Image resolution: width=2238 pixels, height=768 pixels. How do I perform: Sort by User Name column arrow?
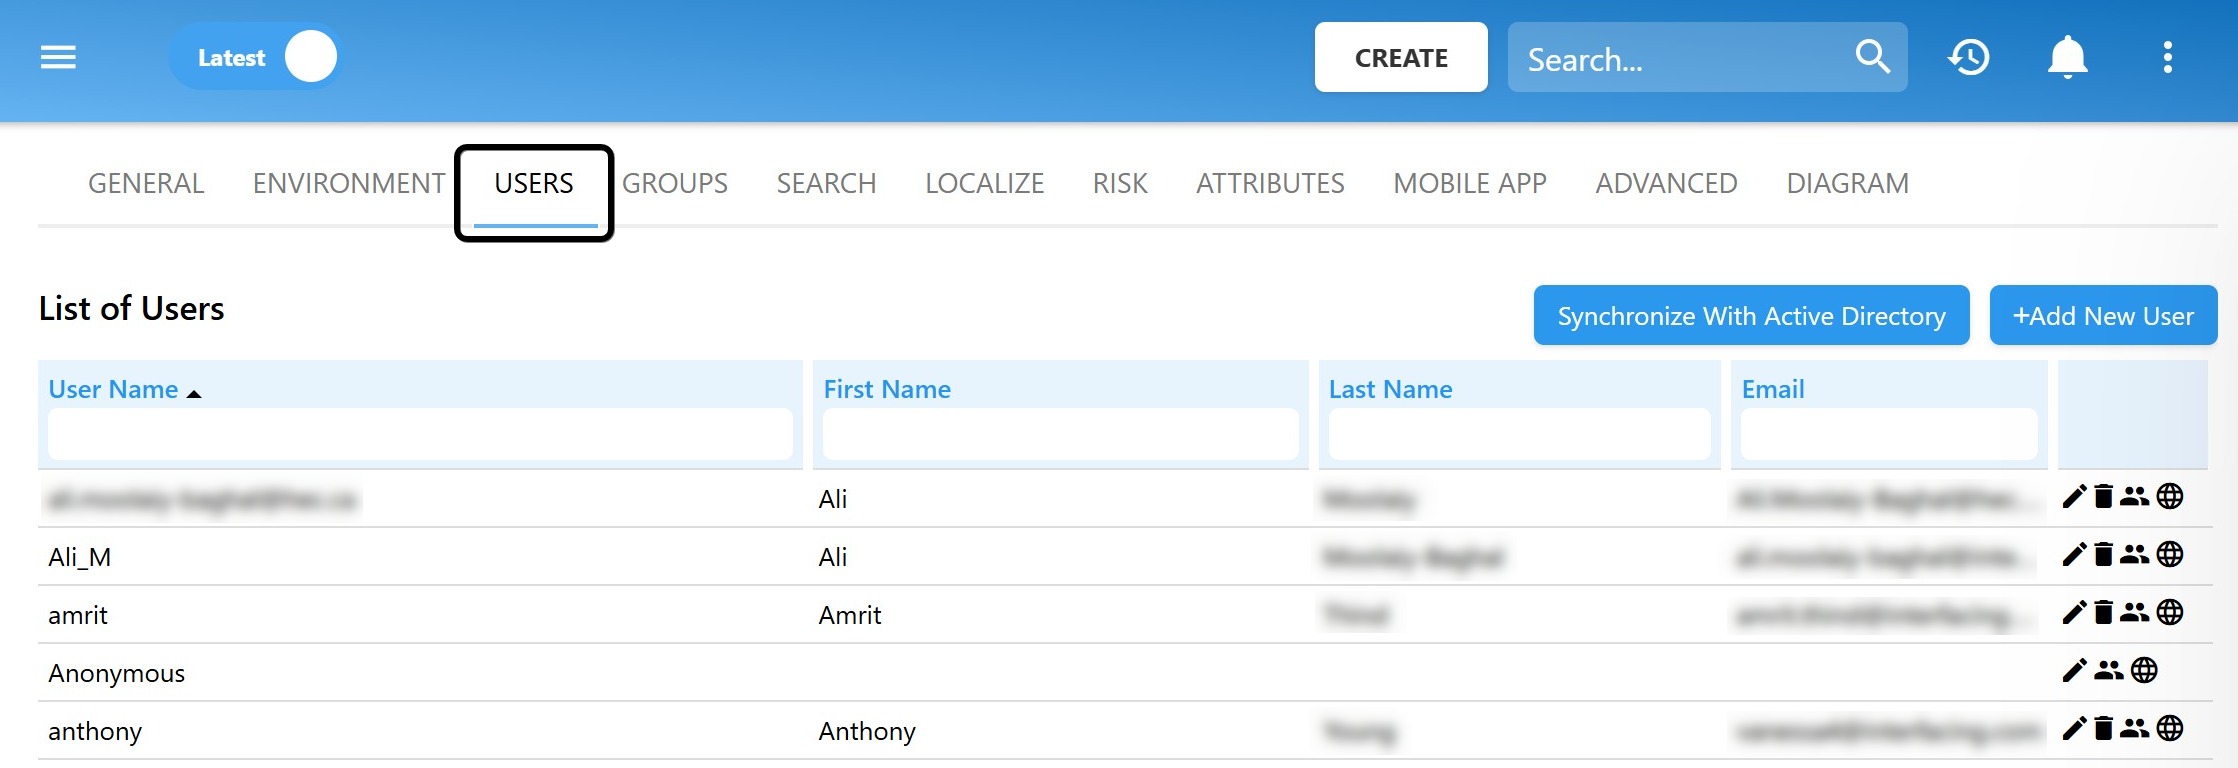[194, 393]
